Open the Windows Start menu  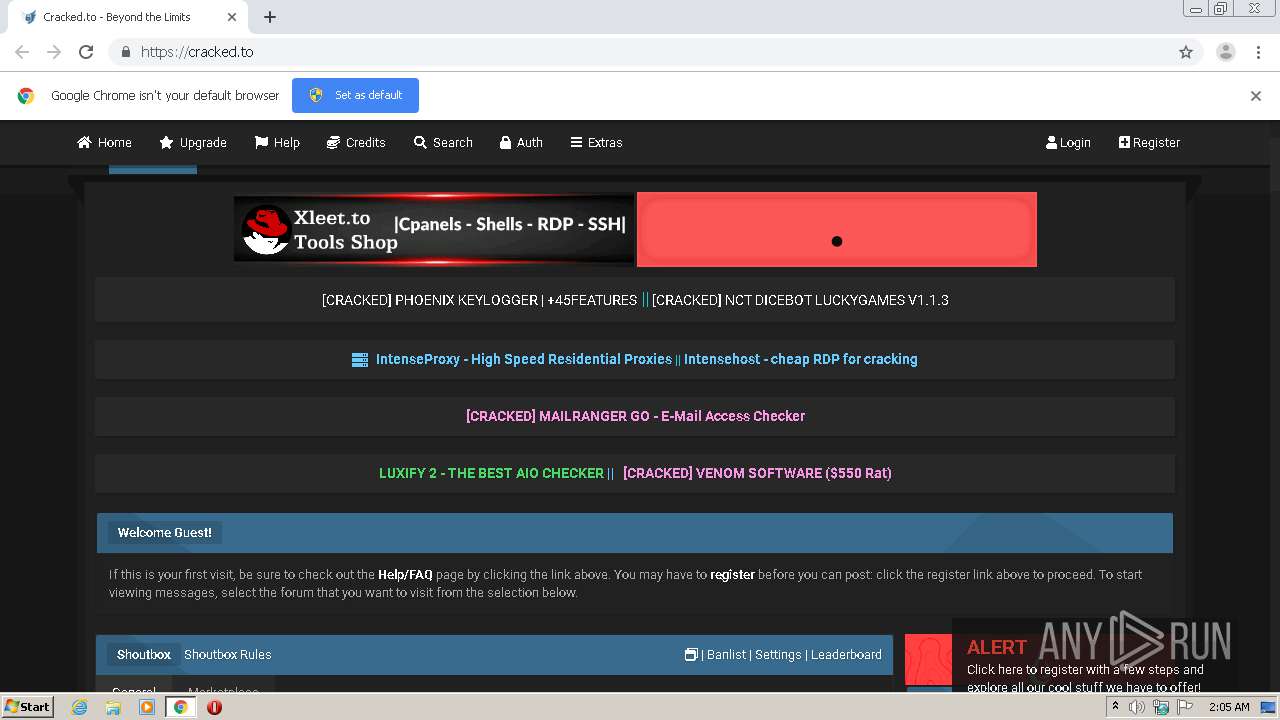28,707
